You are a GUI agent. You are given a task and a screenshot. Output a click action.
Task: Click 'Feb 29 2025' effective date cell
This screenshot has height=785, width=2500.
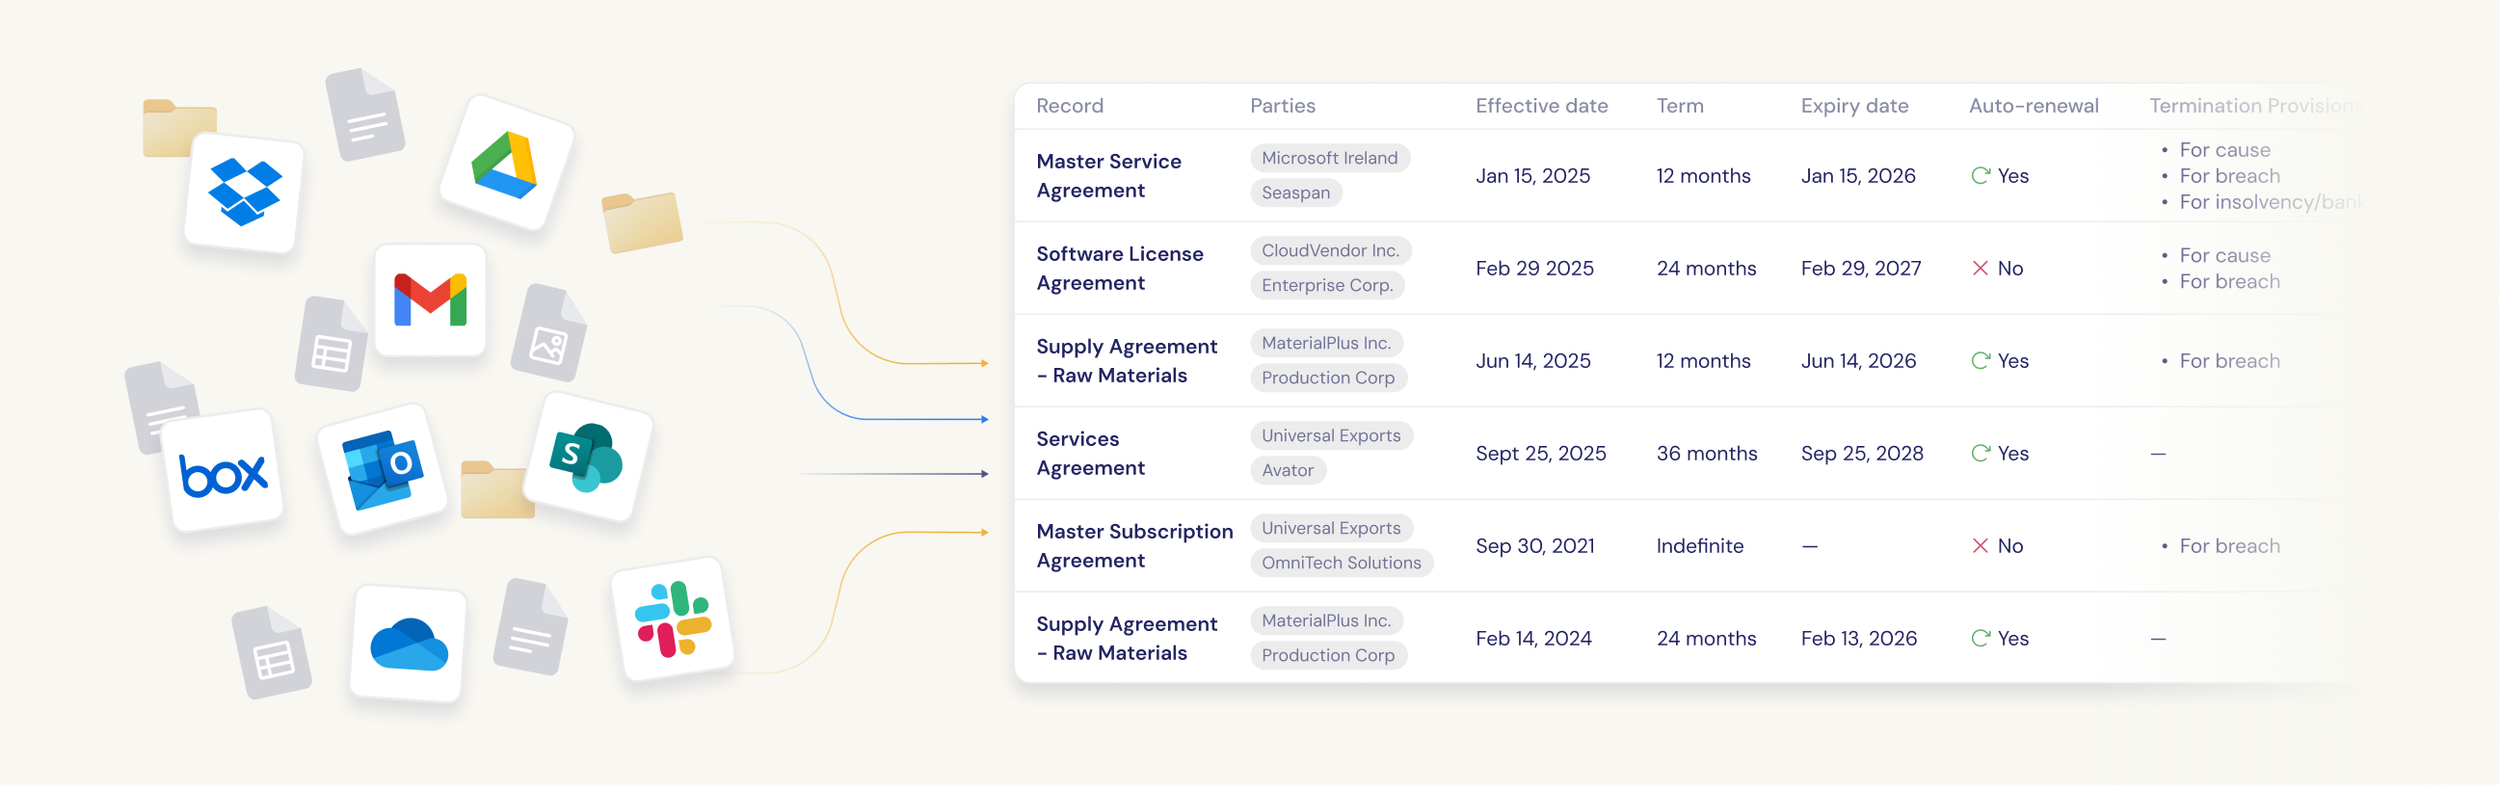[1535, 268]
